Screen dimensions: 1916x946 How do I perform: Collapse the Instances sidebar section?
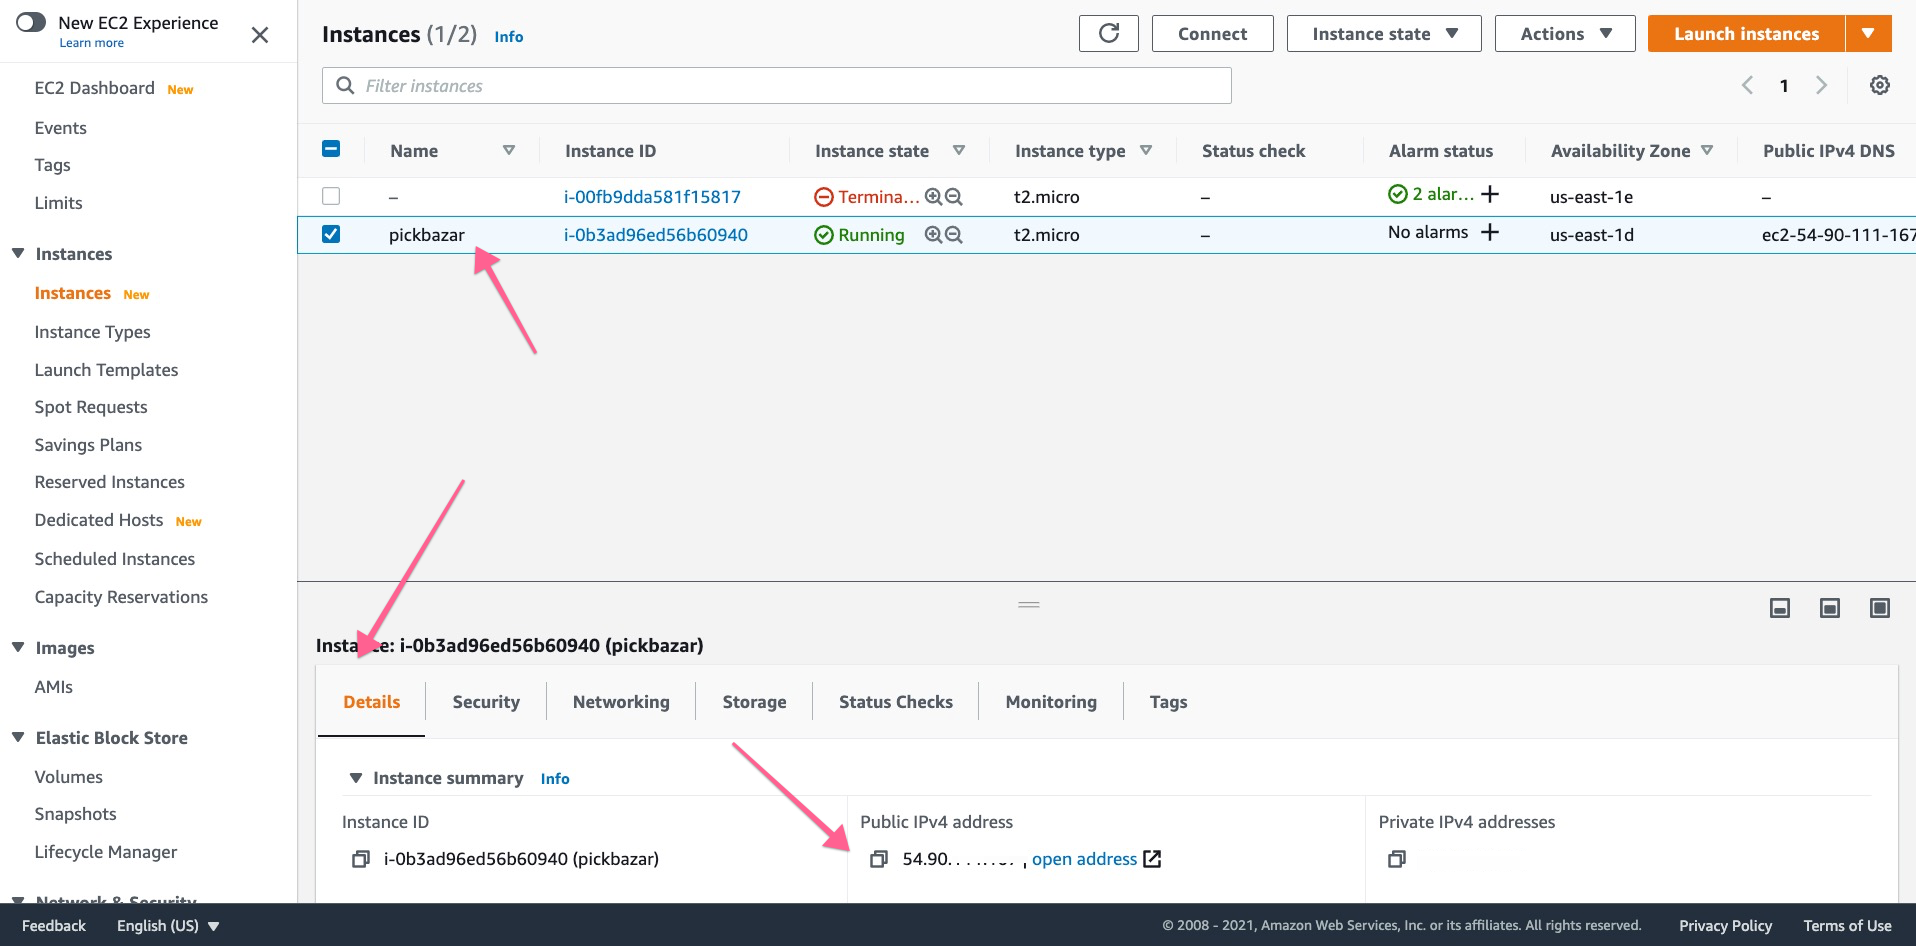(x=18, y=253)
